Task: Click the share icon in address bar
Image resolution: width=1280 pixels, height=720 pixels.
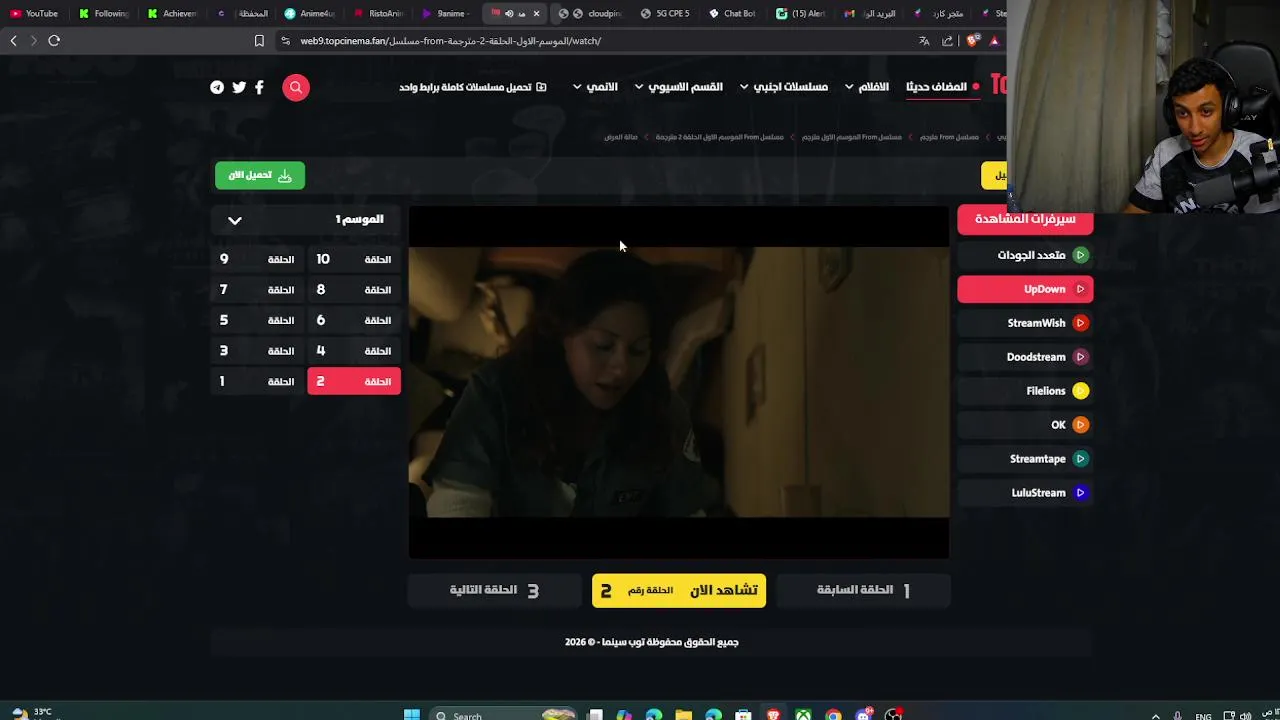Action: pyautogui.click(x=947, y=41)
